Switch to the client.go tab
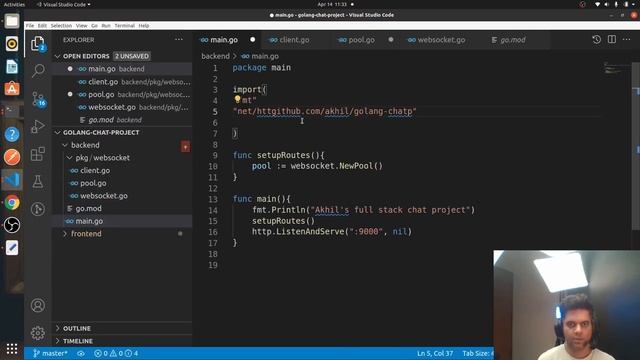 (x=294, y=40)
